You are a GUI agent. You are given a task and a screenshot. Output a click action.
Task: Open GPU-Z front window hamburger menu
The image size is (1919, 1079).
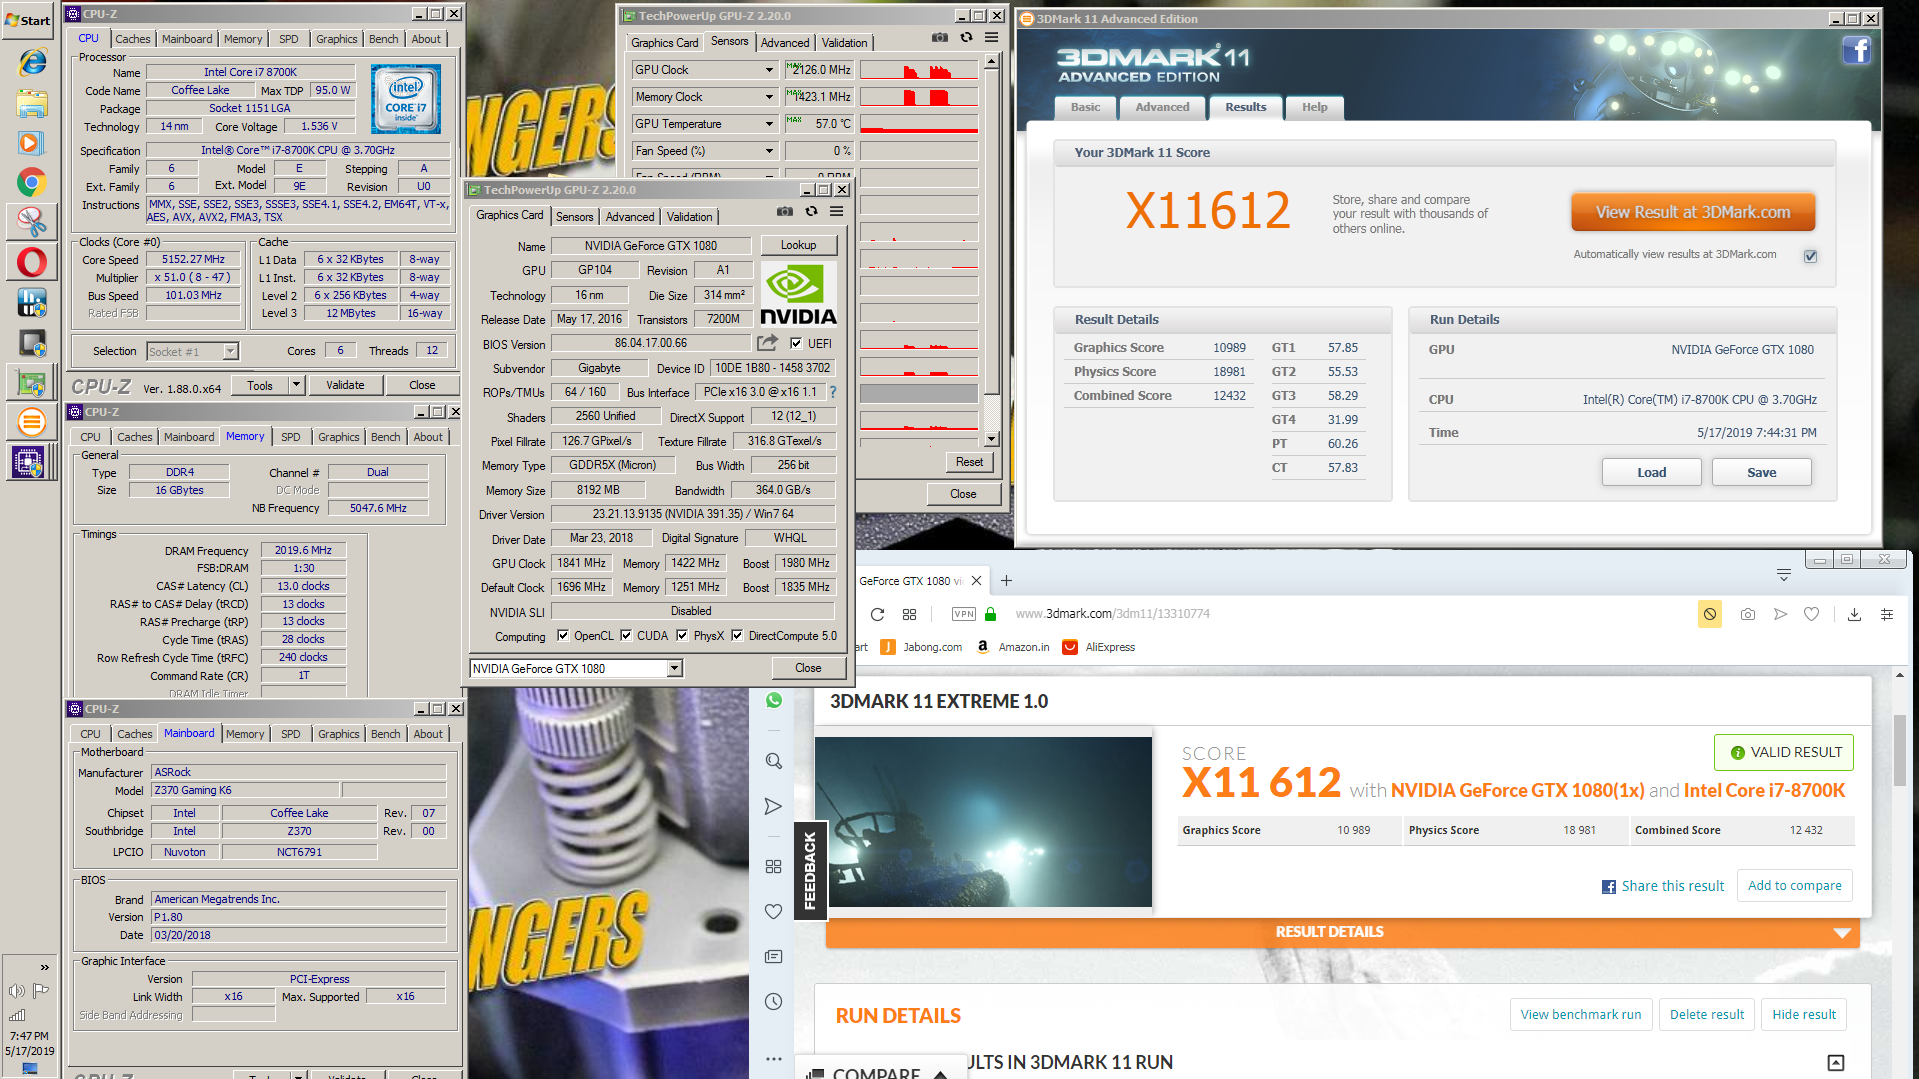[836, 212]
